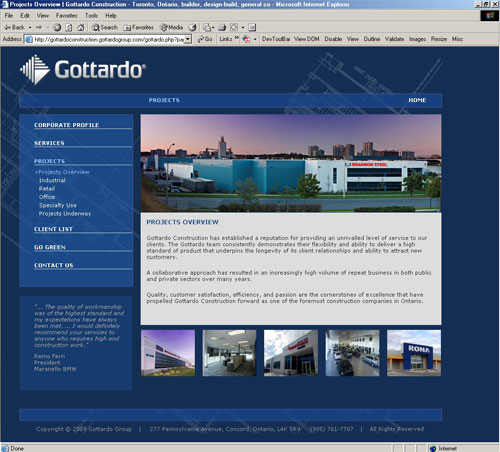Open the Media toolbar button
This screenshot has height=452, width=500.
[172, 27]
